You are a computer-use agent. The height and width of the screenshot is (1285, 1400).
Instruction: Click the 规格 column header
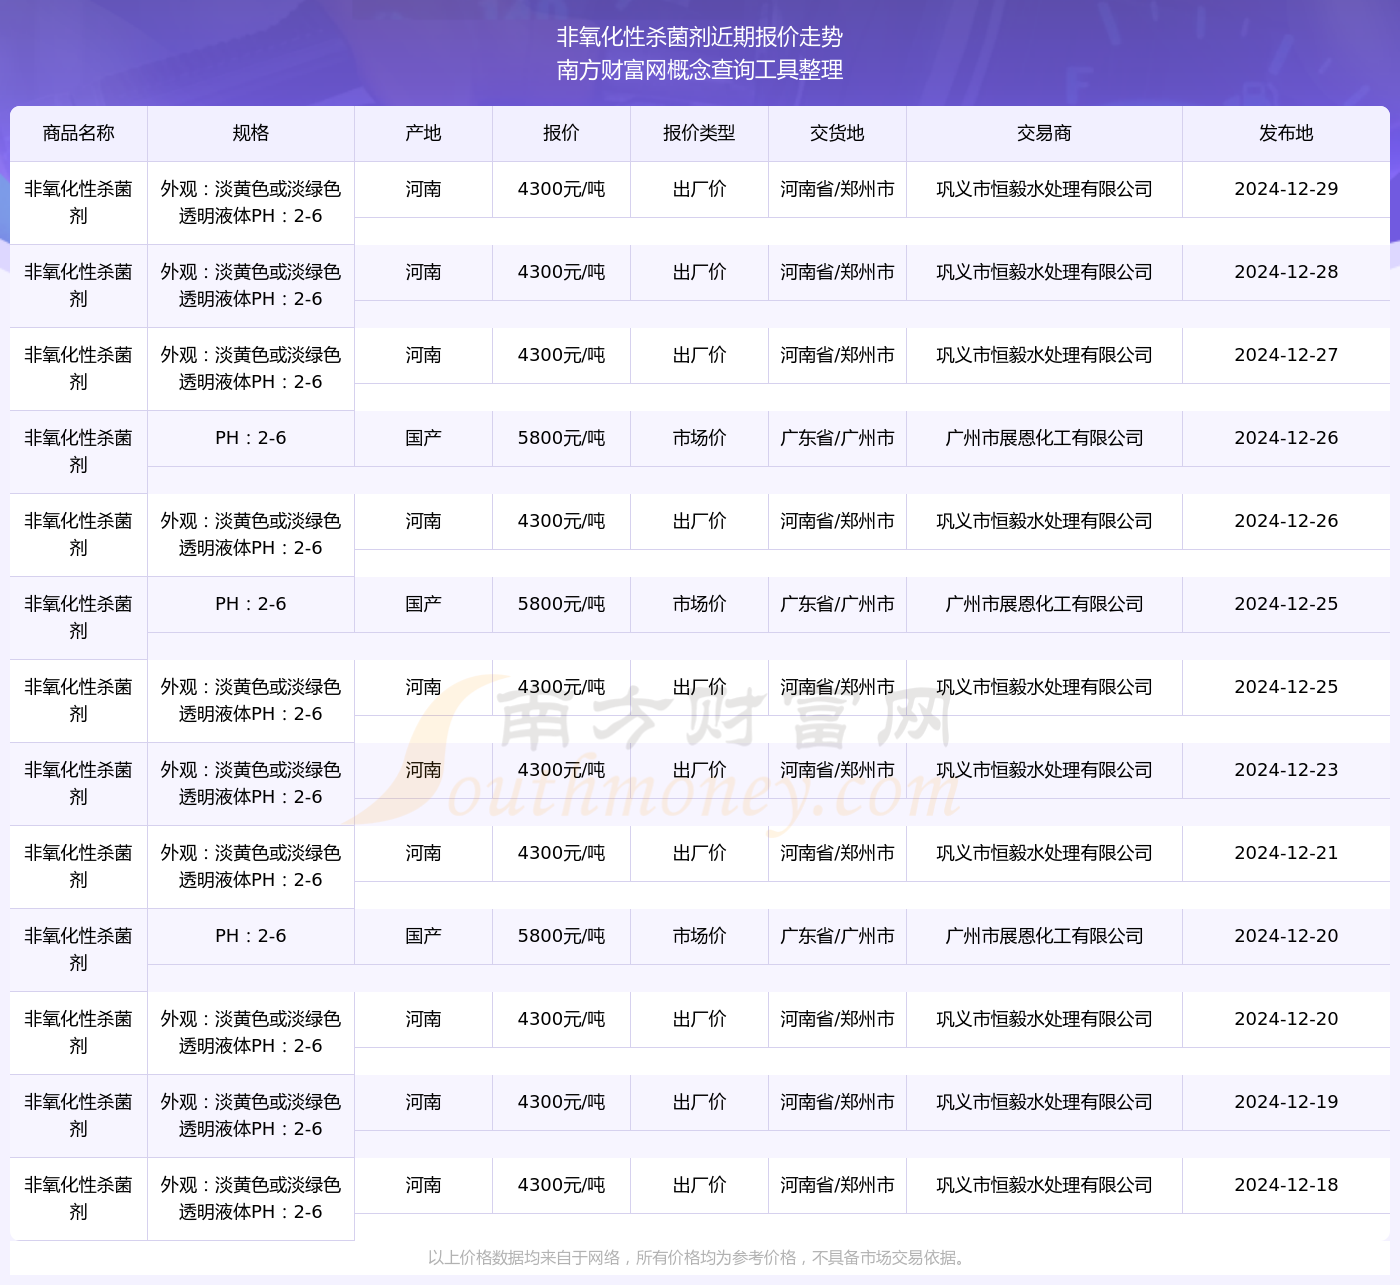point(250,133)
